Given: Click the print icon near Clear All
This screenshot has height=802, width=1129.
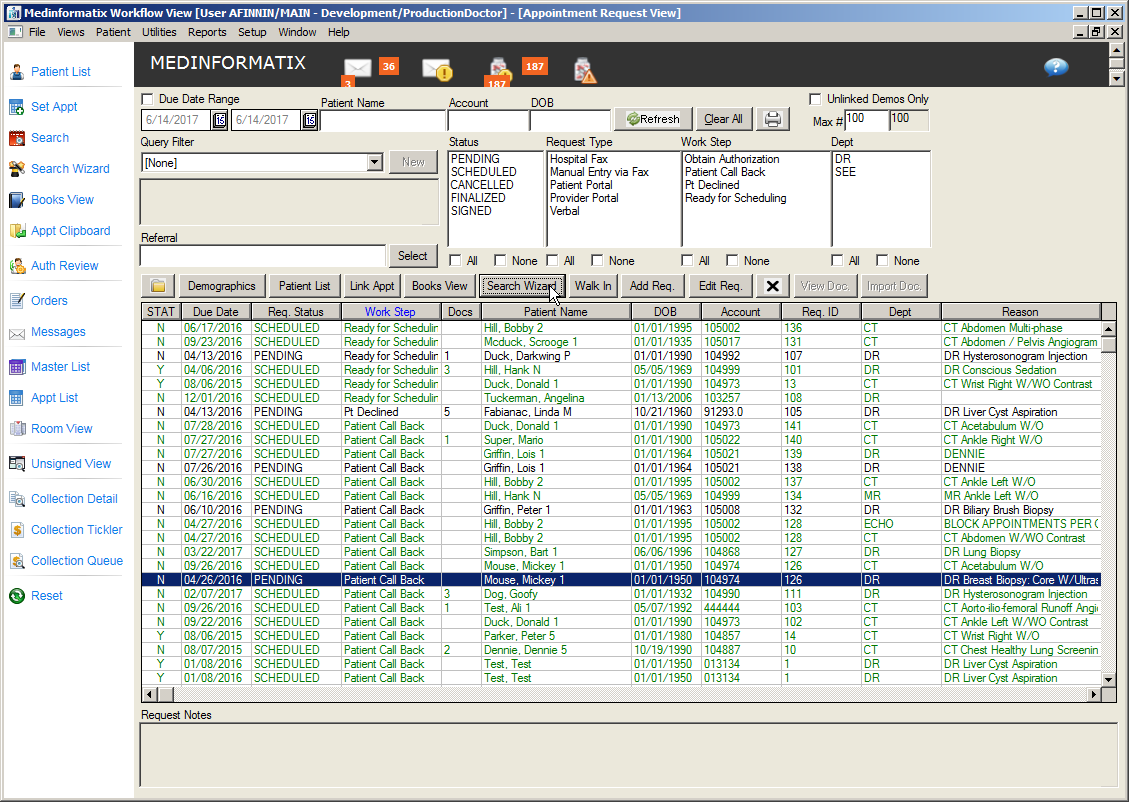Looking at the screenshot, I should [x=772, y=118].
